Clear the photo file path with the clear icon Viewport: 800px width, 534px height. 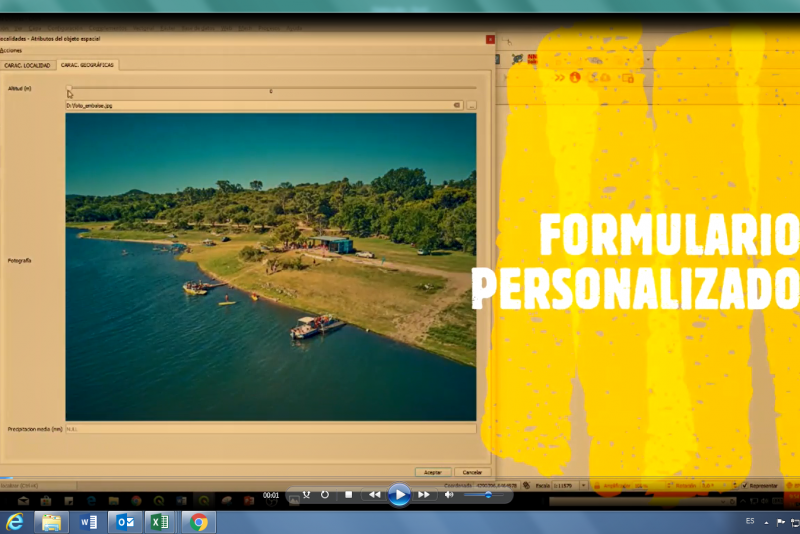click(457, 106)
